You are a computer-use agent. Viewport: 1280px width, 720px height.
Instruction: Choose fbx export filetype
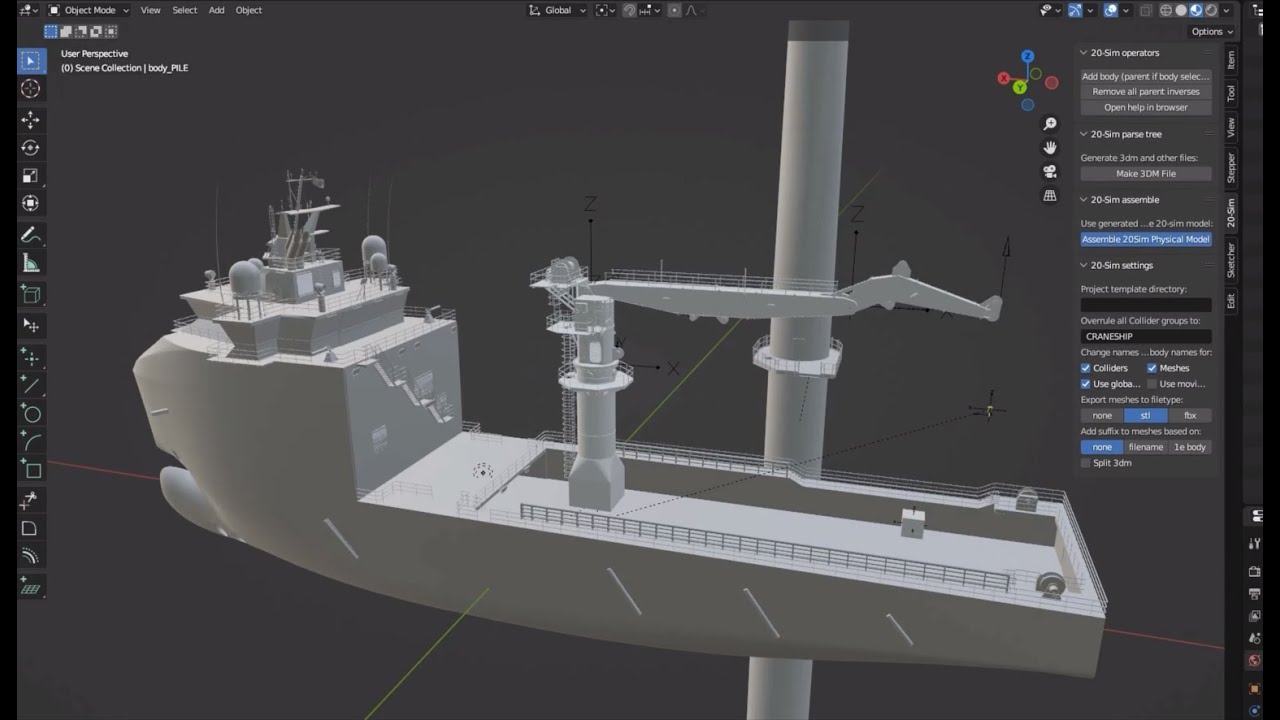(x=1190, y=415)
